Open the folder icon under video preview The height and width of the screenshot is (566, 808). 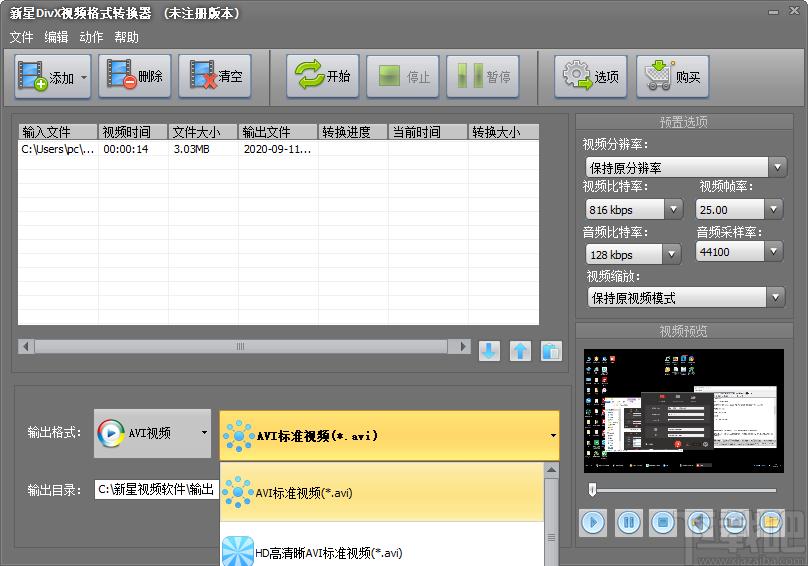click(x=770, y=523)
